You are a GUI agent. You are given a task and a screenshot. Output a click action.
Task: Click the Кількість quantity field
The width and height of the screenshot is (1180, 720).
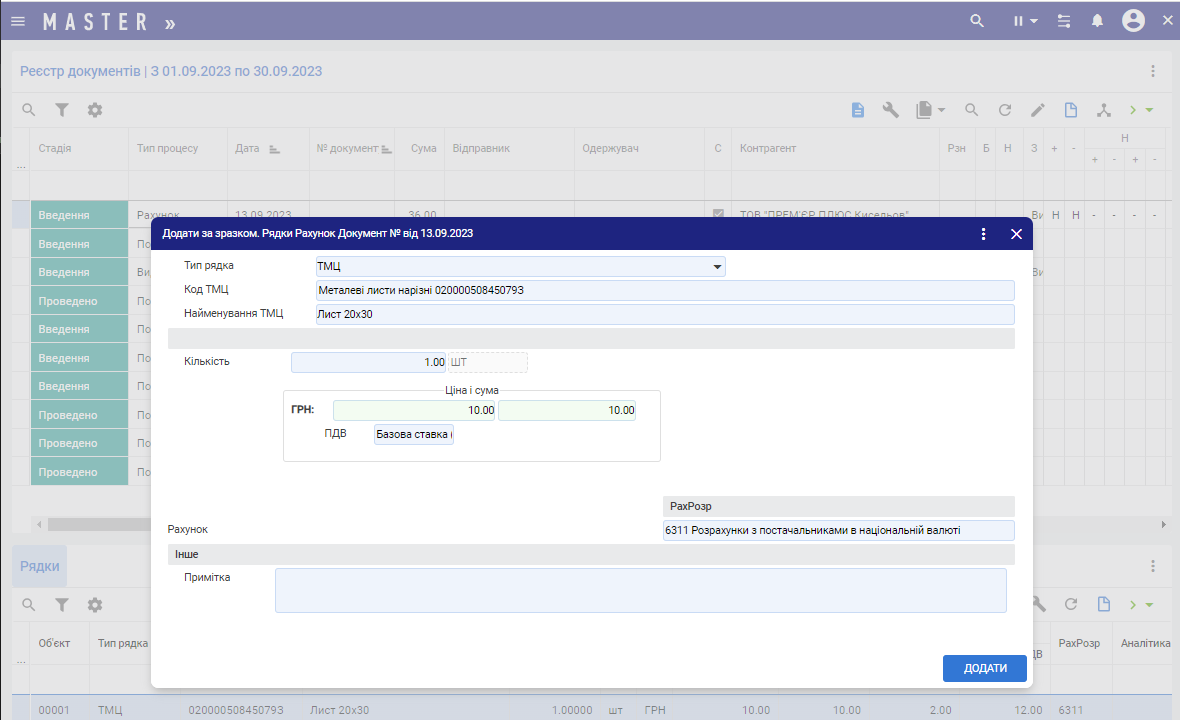click(x=369, y=362)
